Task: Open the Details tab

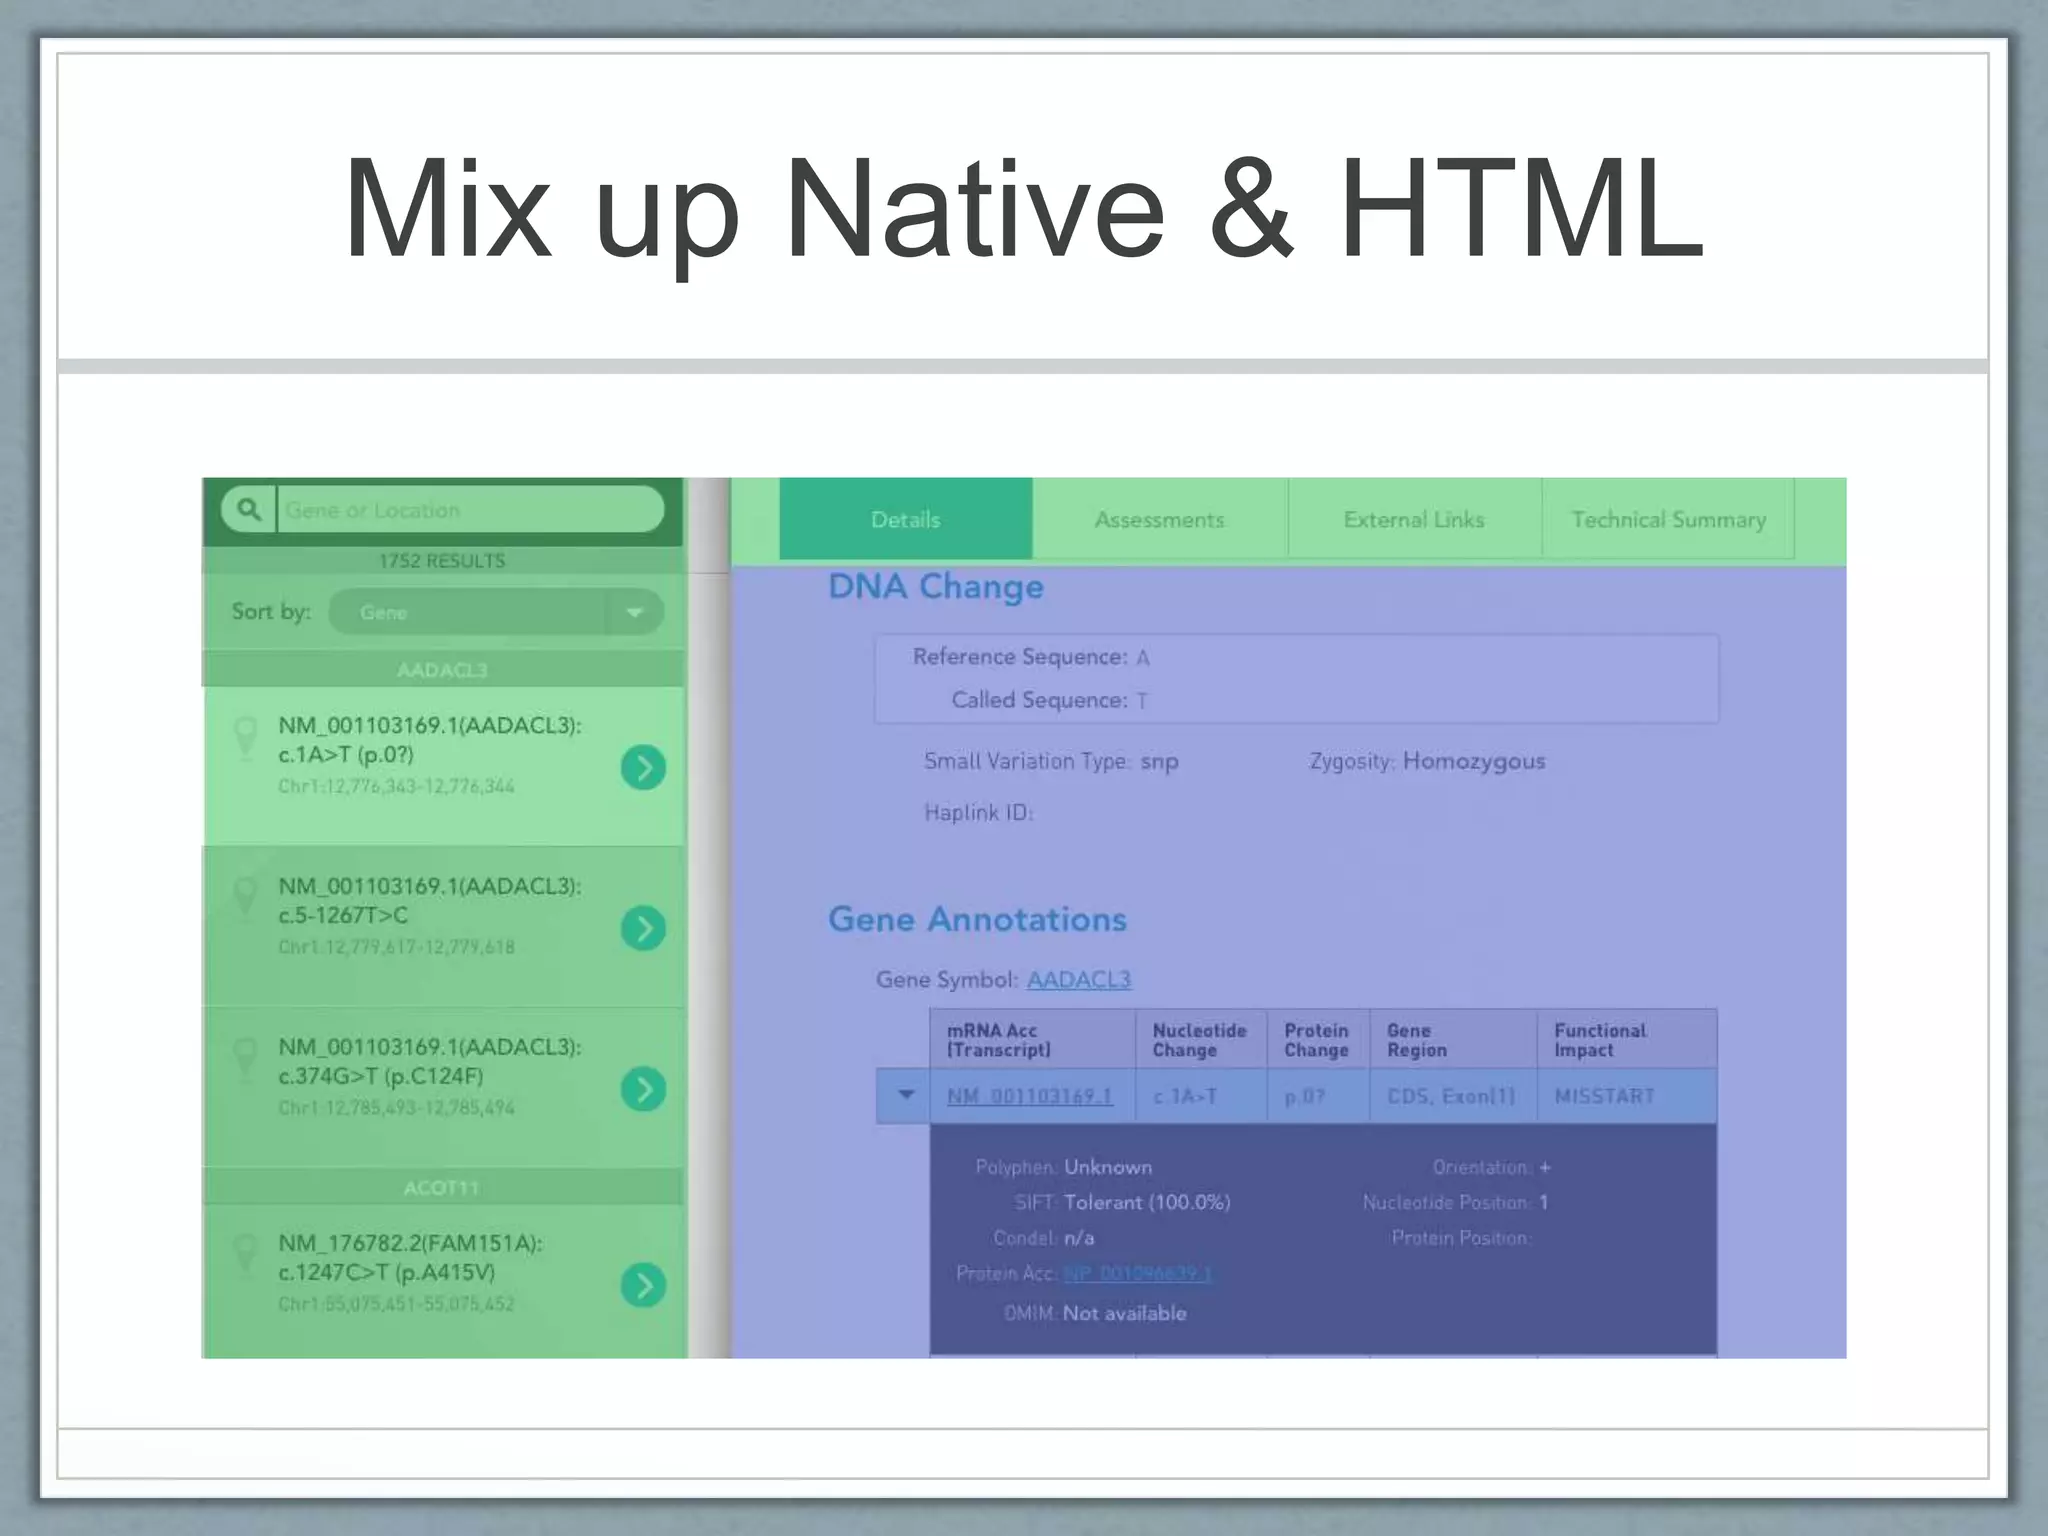Action: click(x=906, y=519)
